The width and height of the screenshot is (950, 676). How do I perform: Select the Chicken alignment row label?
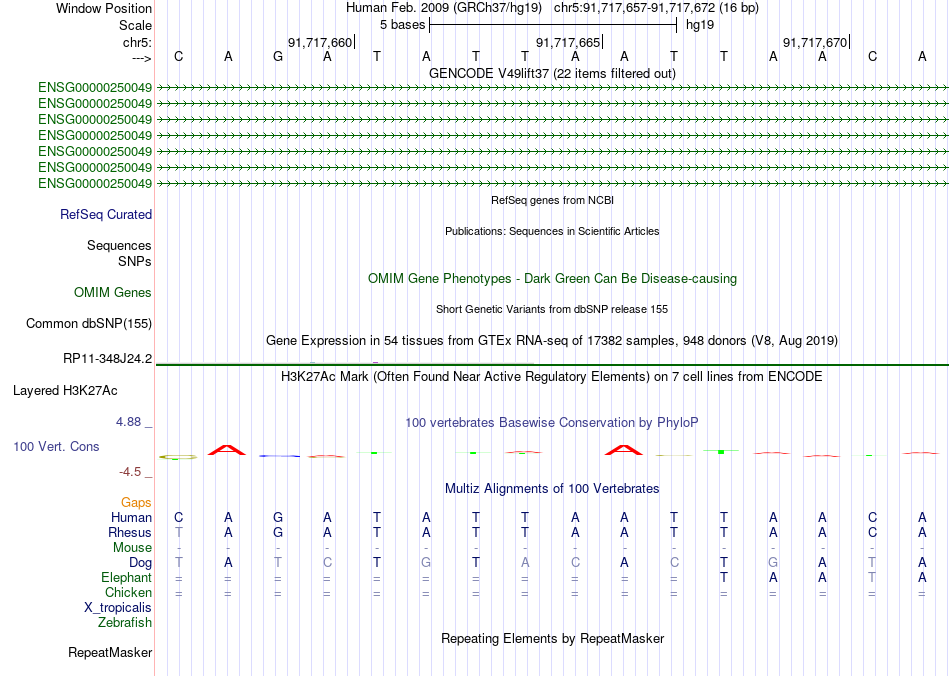point(128,592)
